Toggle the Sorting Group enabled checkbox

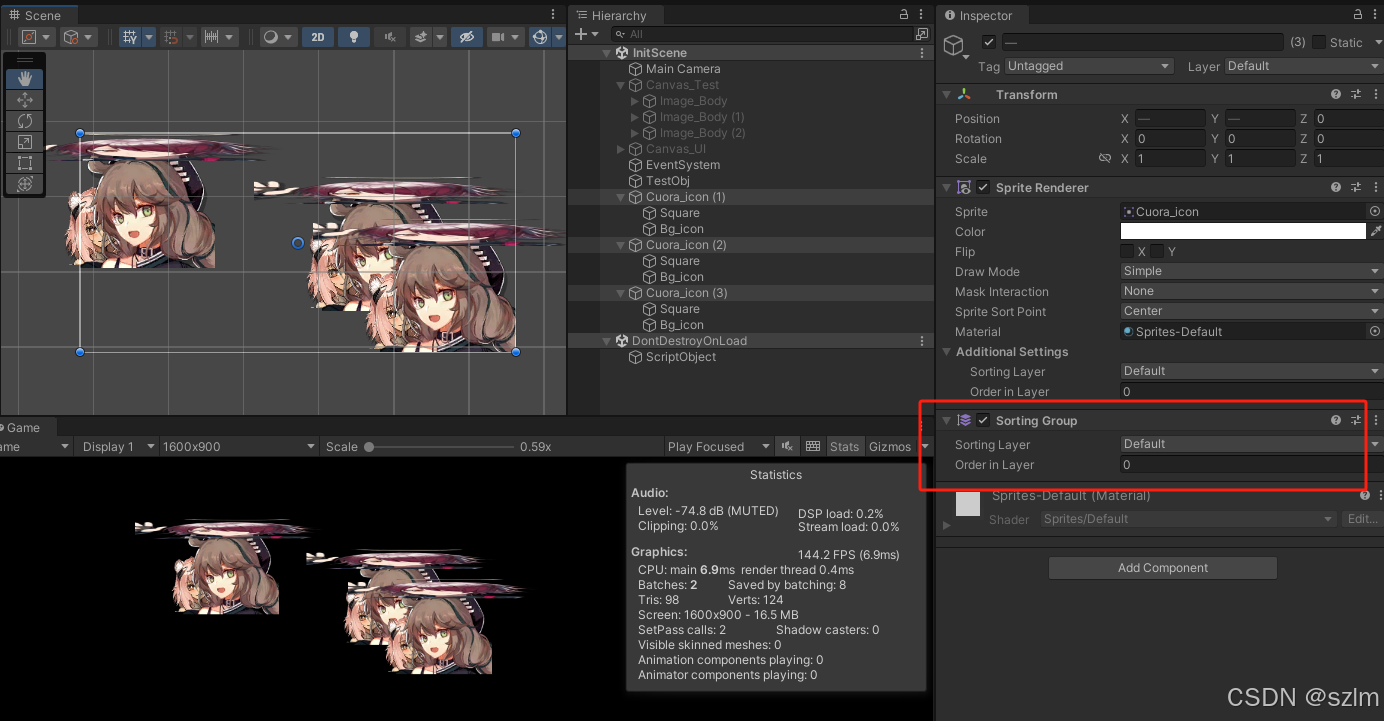[983, 420]
